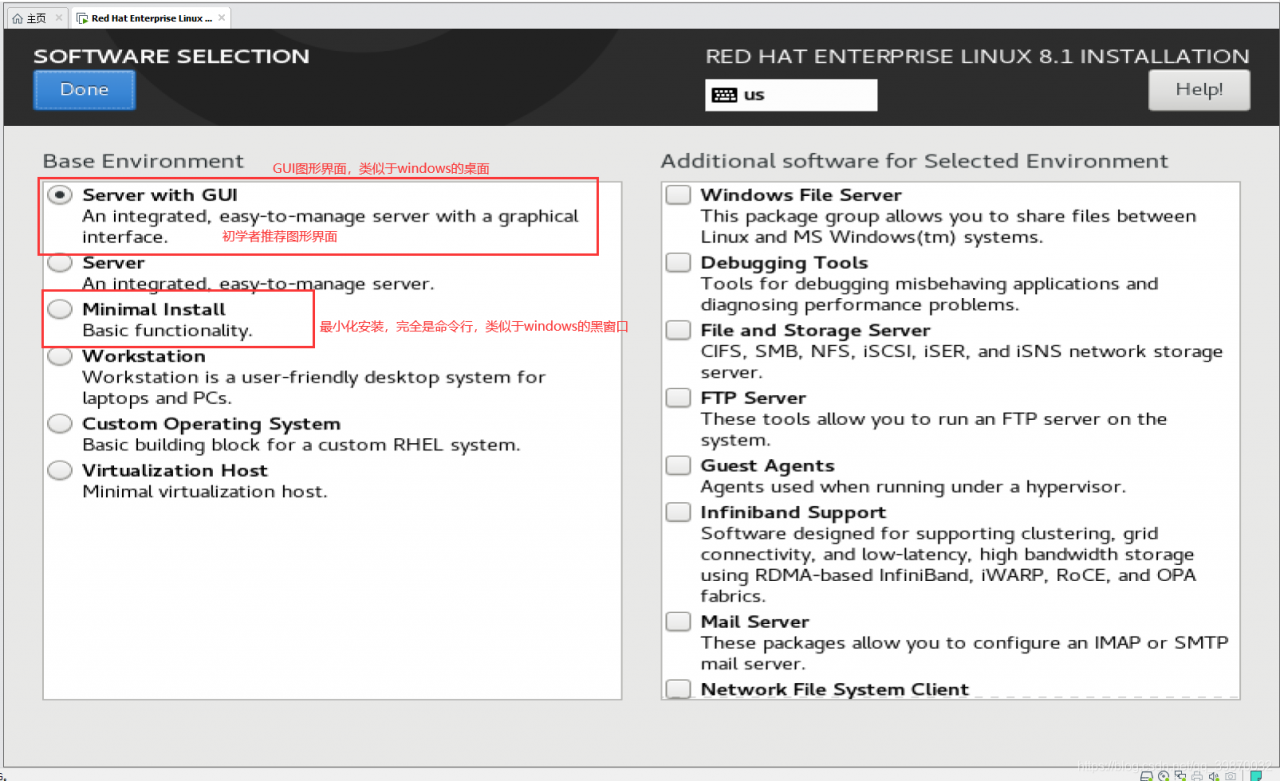Switch to the 主页 home tab
Screen dimensions: 1280x781
[36, 18]
